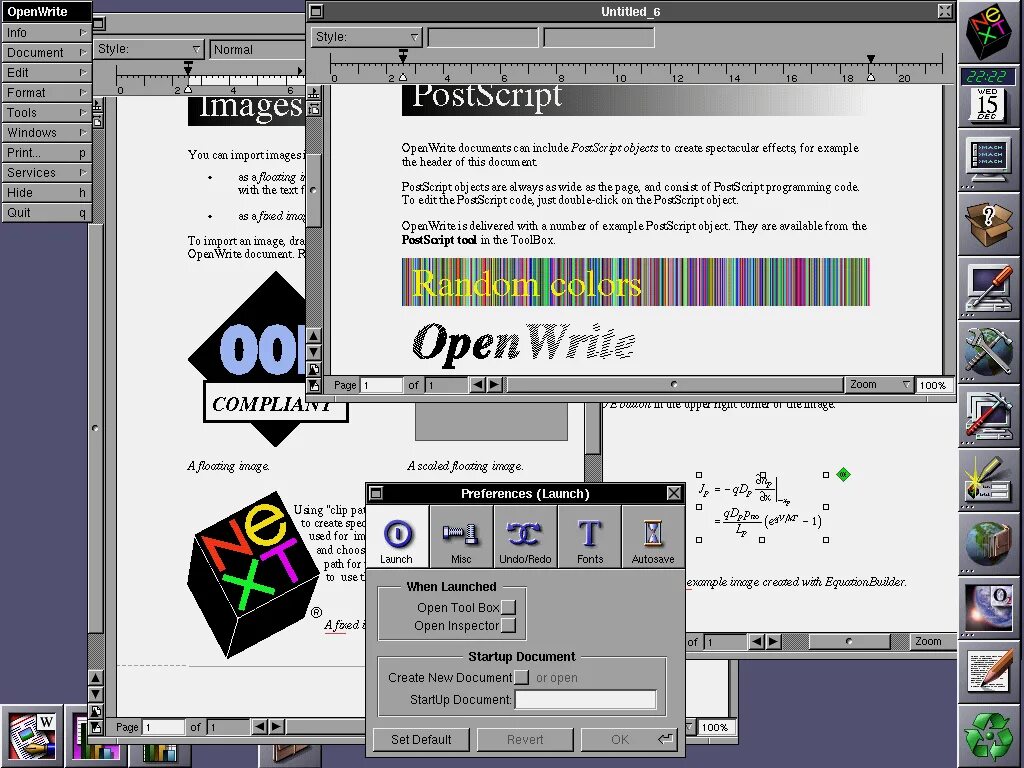Click the 100% zoom field in Untitled_6
This screenshot has height=768, width=1024.
point(933,385)
